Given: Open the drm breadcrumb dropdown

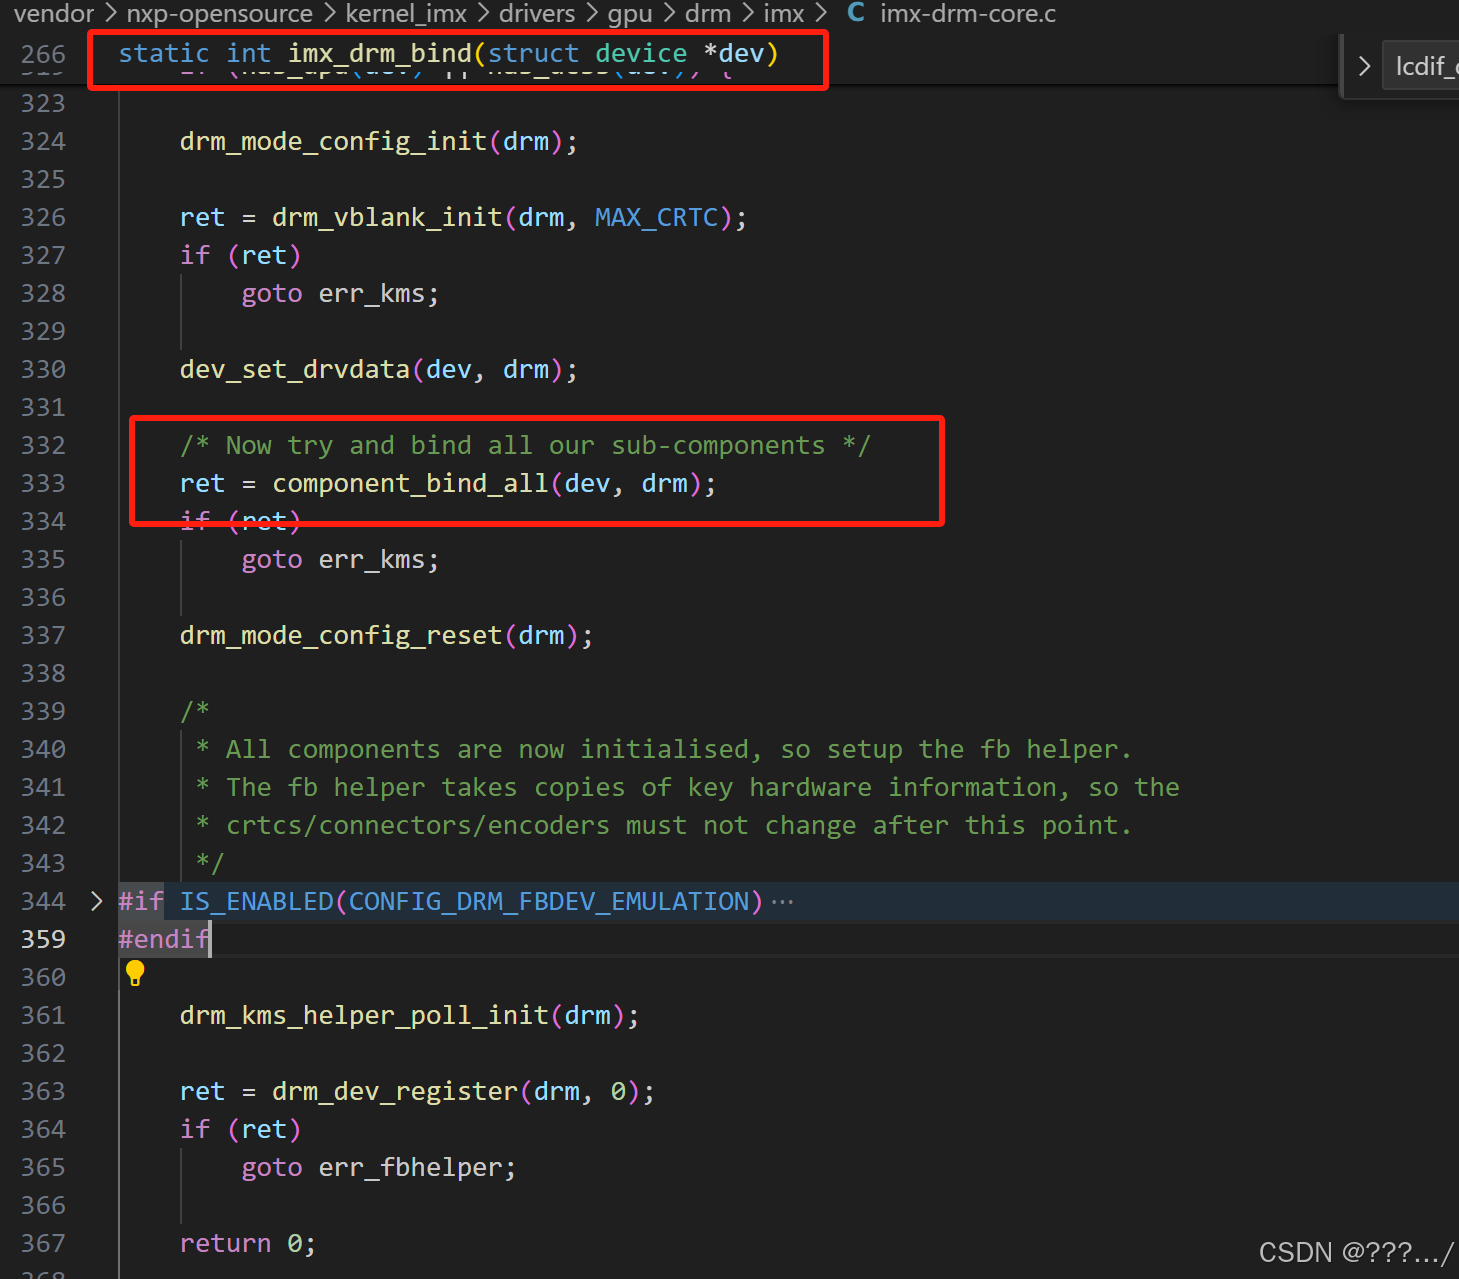Looking at the screenshot, I should pos(707,13).
